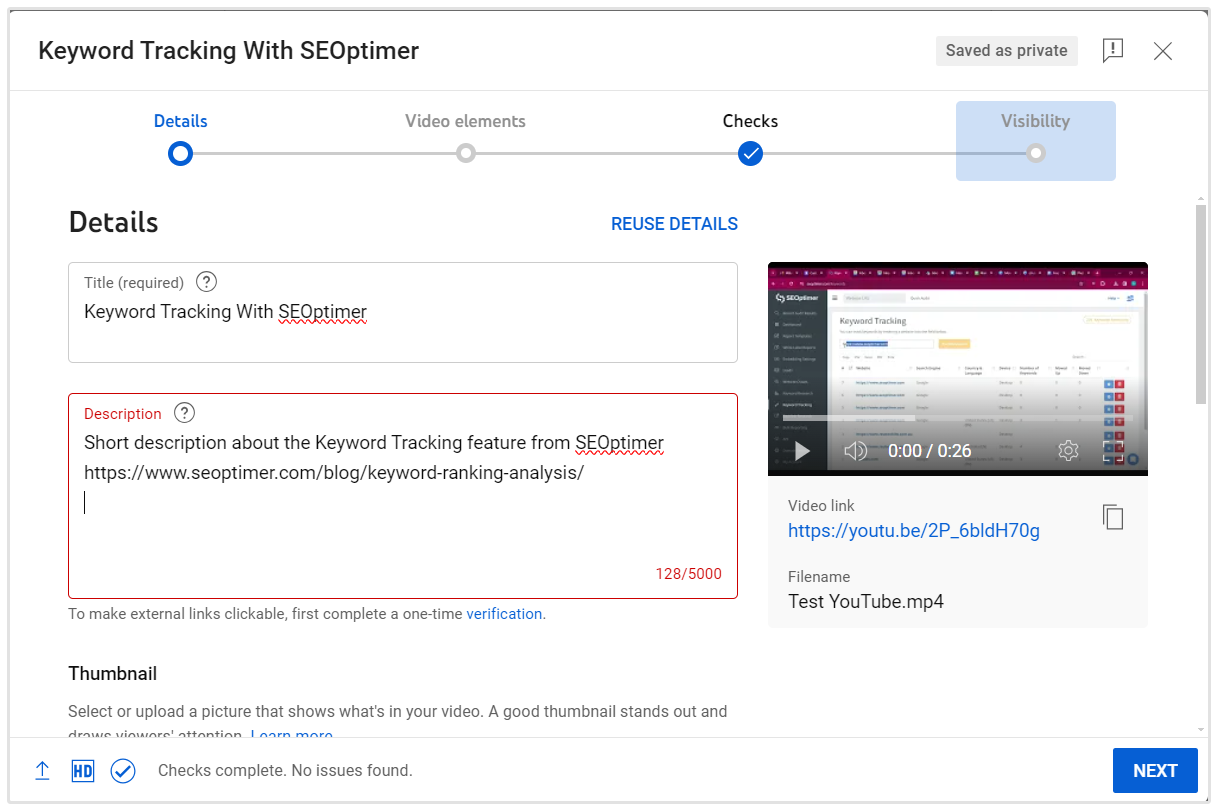Click the Title help question mark

(x=206, y=282)
